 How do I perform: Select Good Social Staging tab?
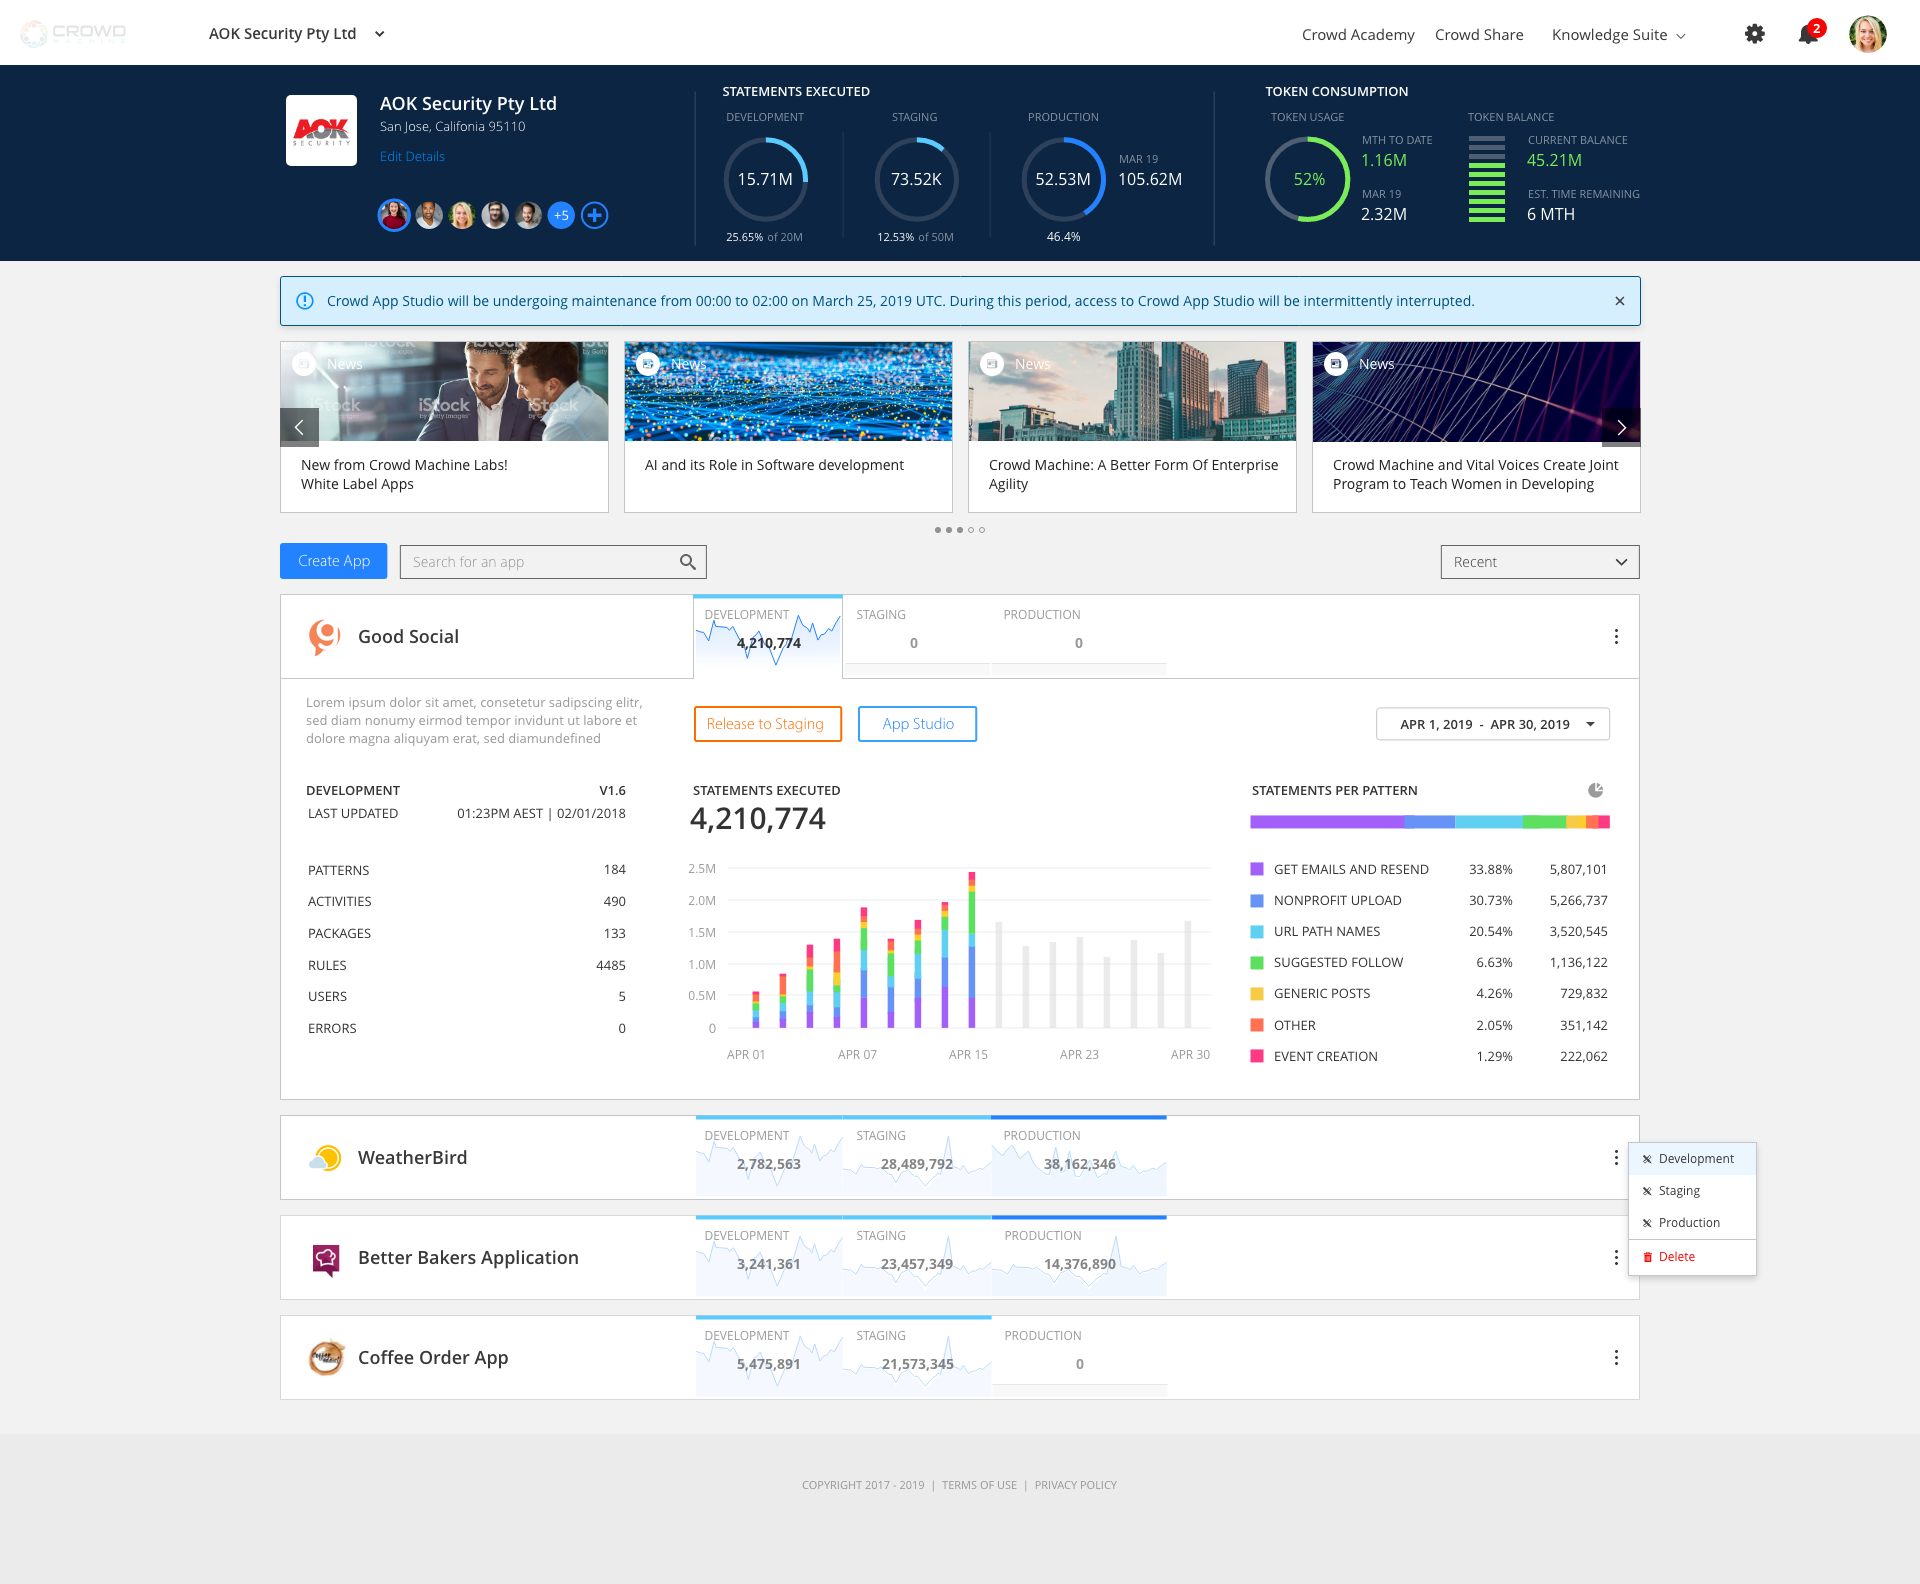[x=917, y=637]
